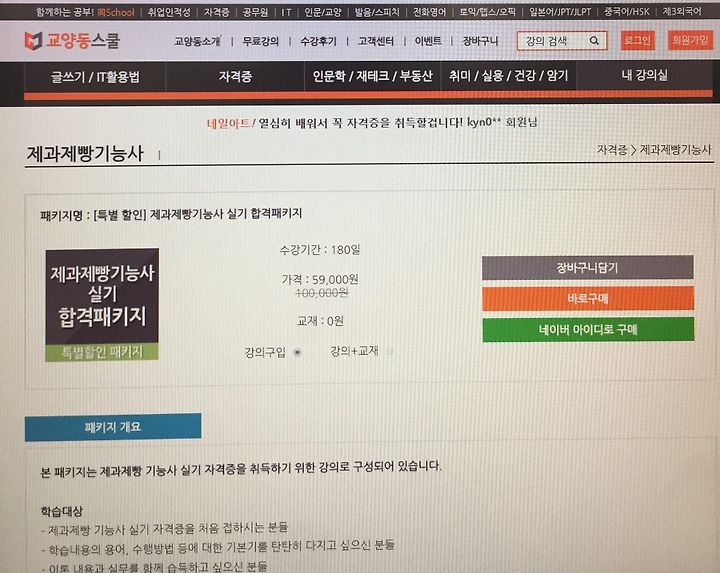Open the 교양동스쿨 logo home link
Screen dimensions: 720x573
point(72,41)
